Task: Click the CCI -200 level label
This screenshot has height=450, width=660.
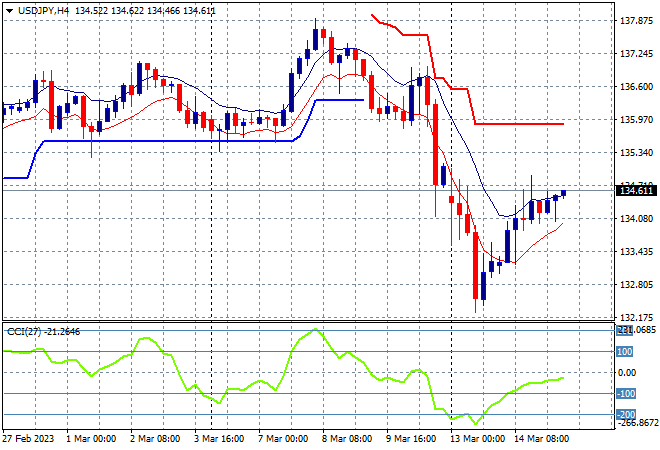Action: [x=626, y=415]
